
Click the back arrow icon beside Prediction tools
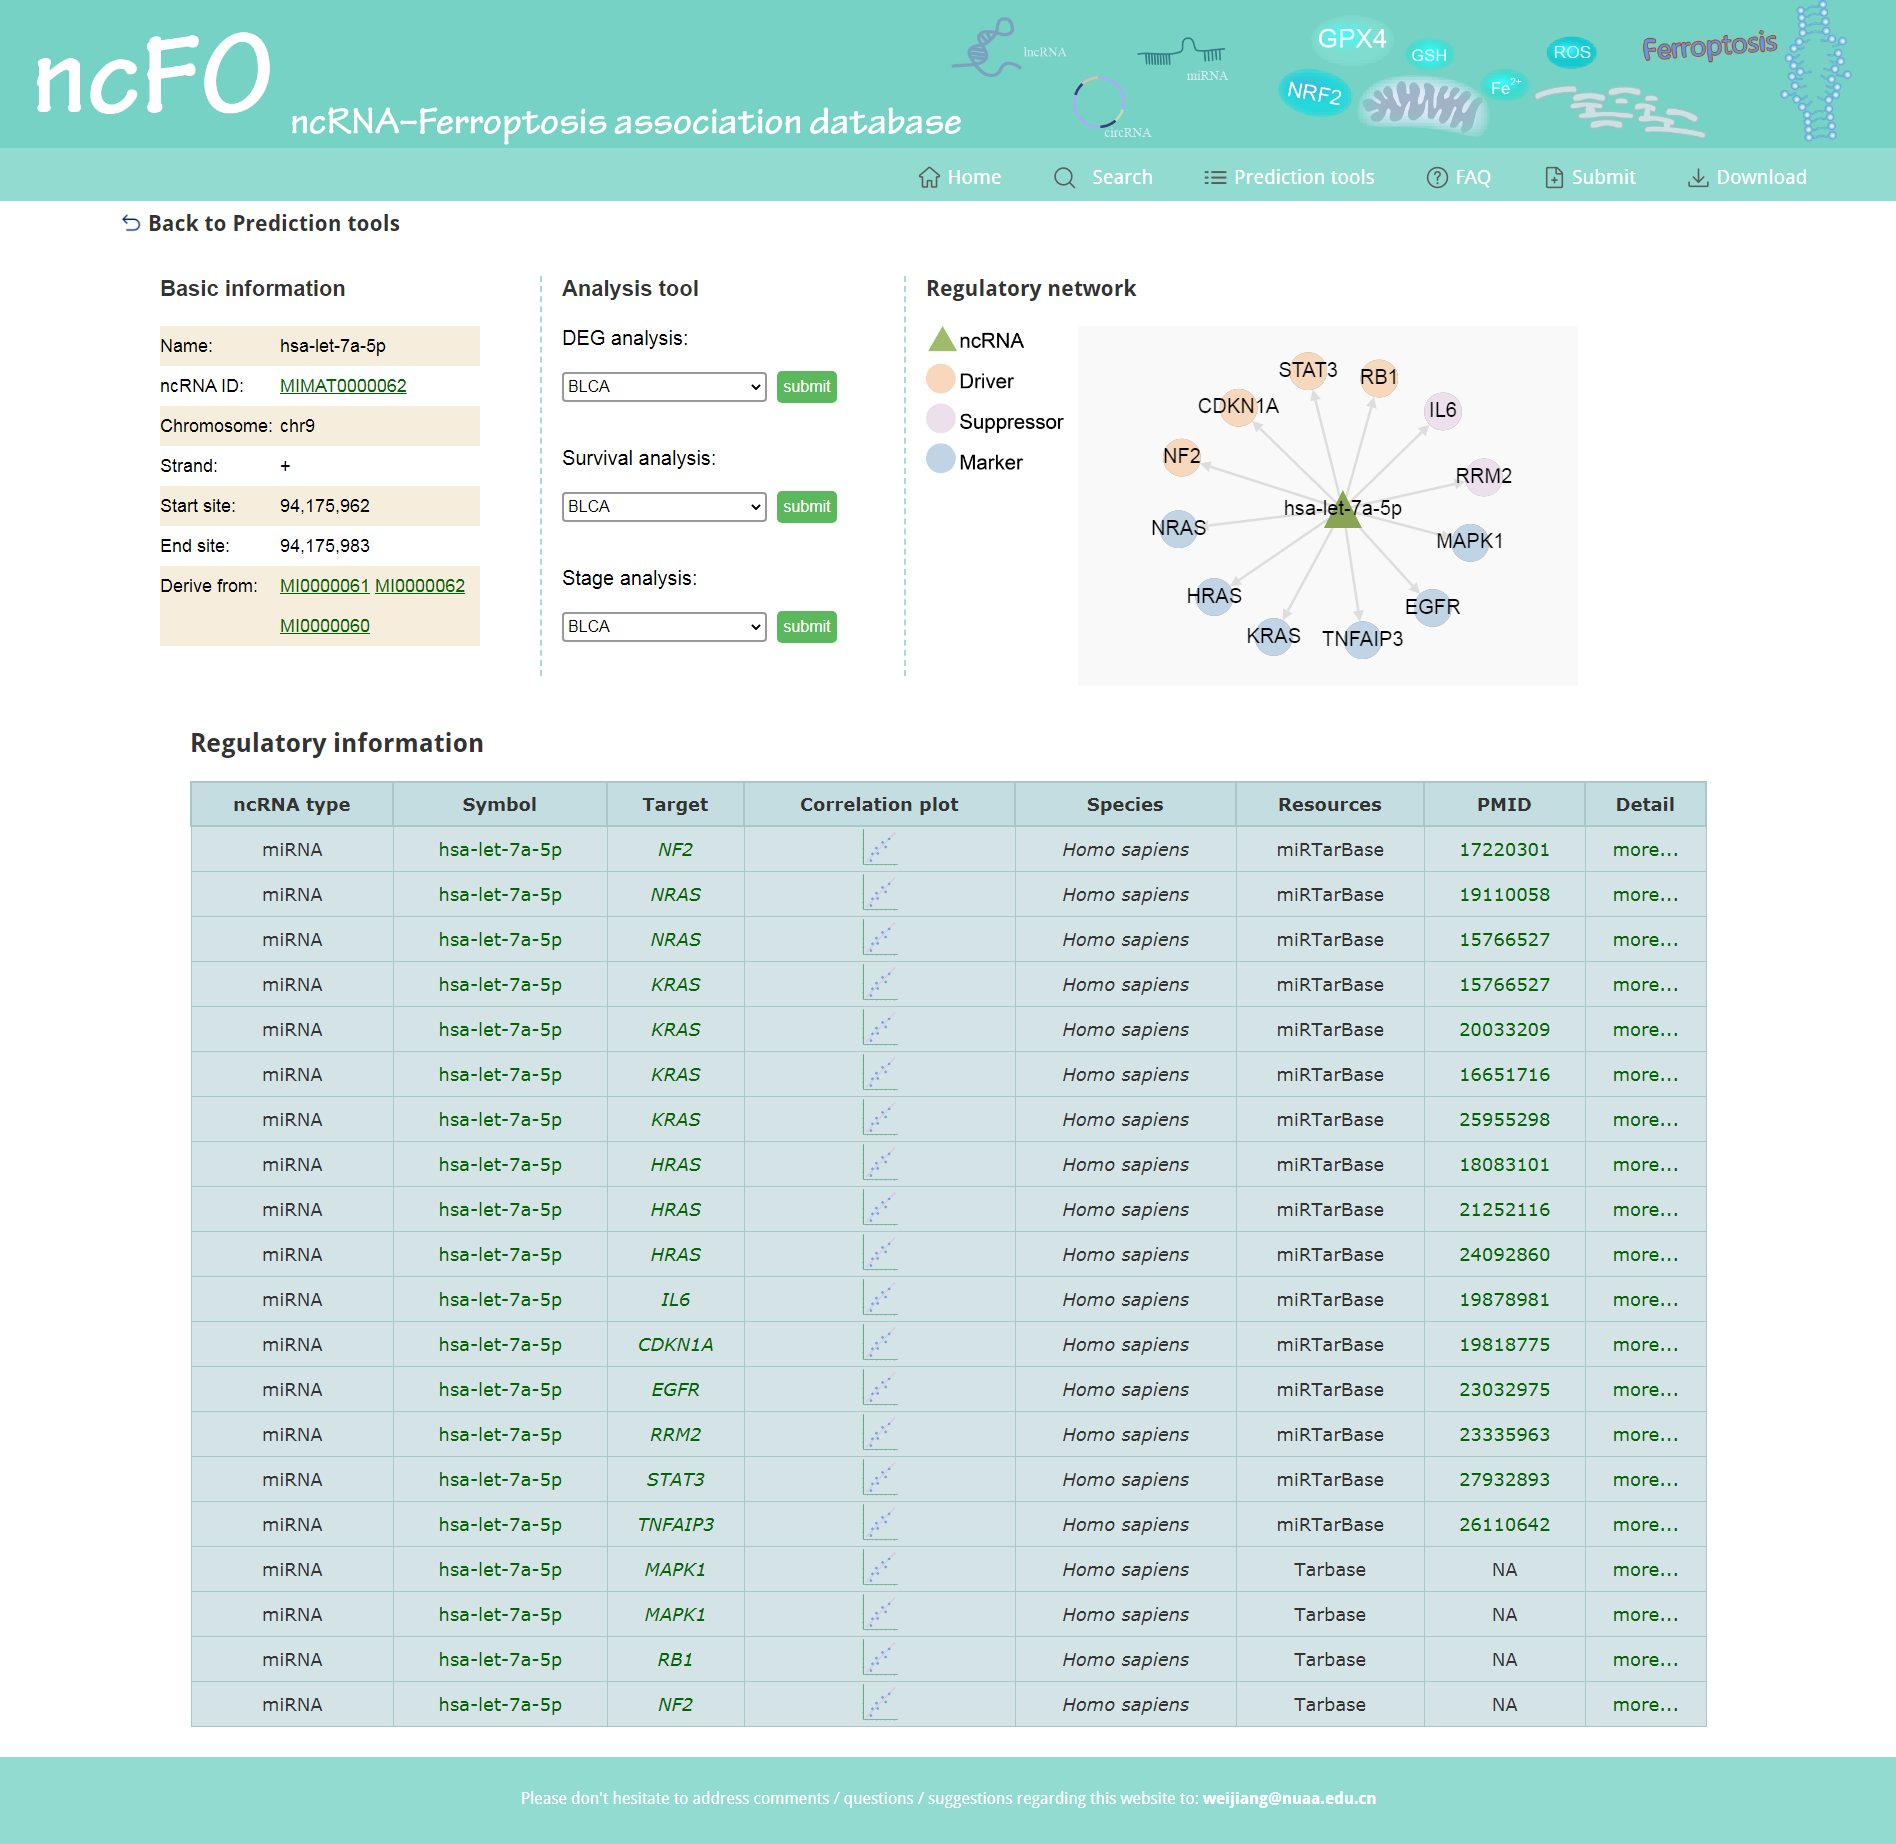[x=131, y=223]
